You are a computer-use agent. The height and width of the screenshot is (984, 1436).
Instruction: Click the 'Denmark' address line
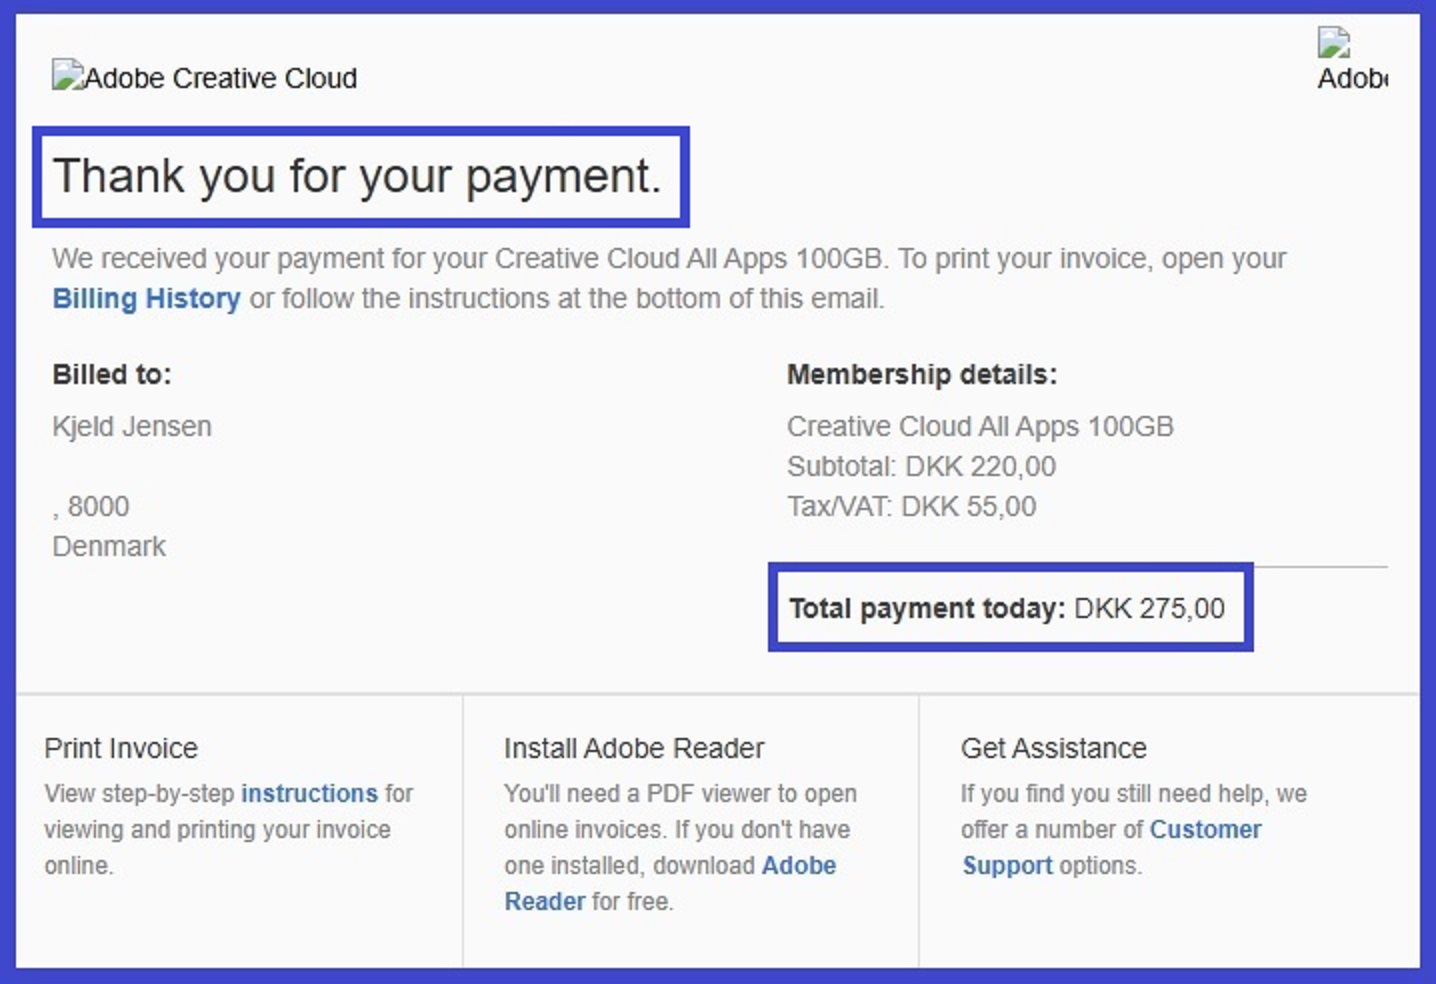109,546
